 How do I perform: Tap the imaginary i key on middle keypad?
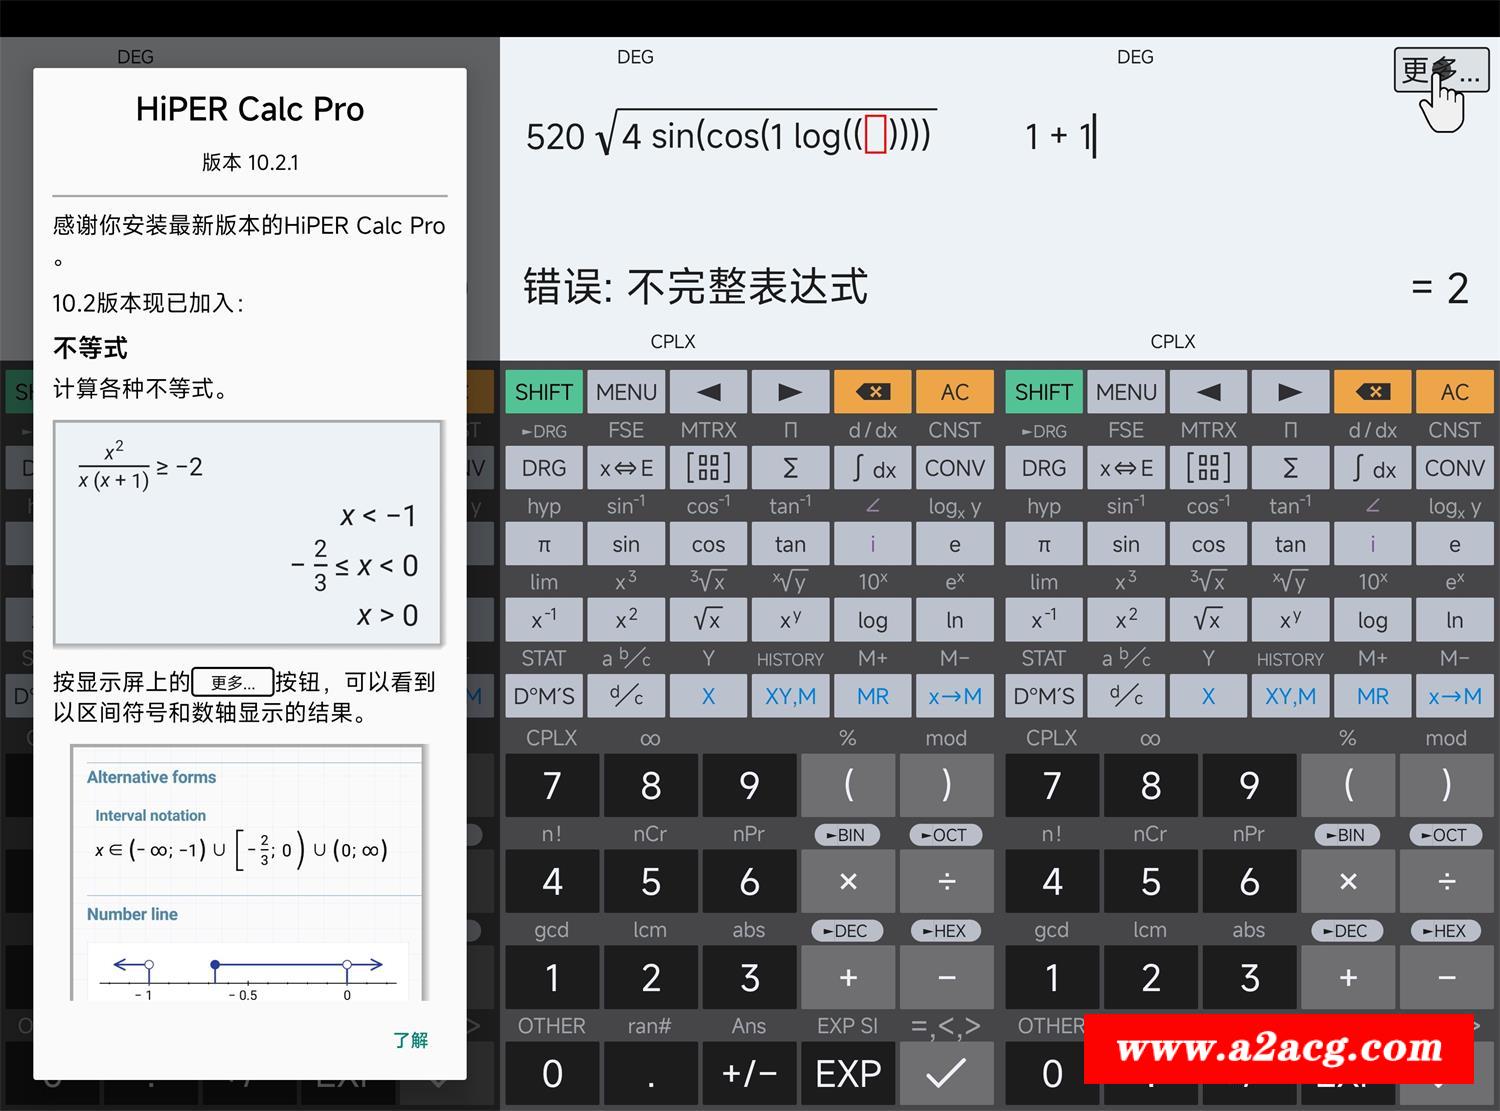point(872,544)
